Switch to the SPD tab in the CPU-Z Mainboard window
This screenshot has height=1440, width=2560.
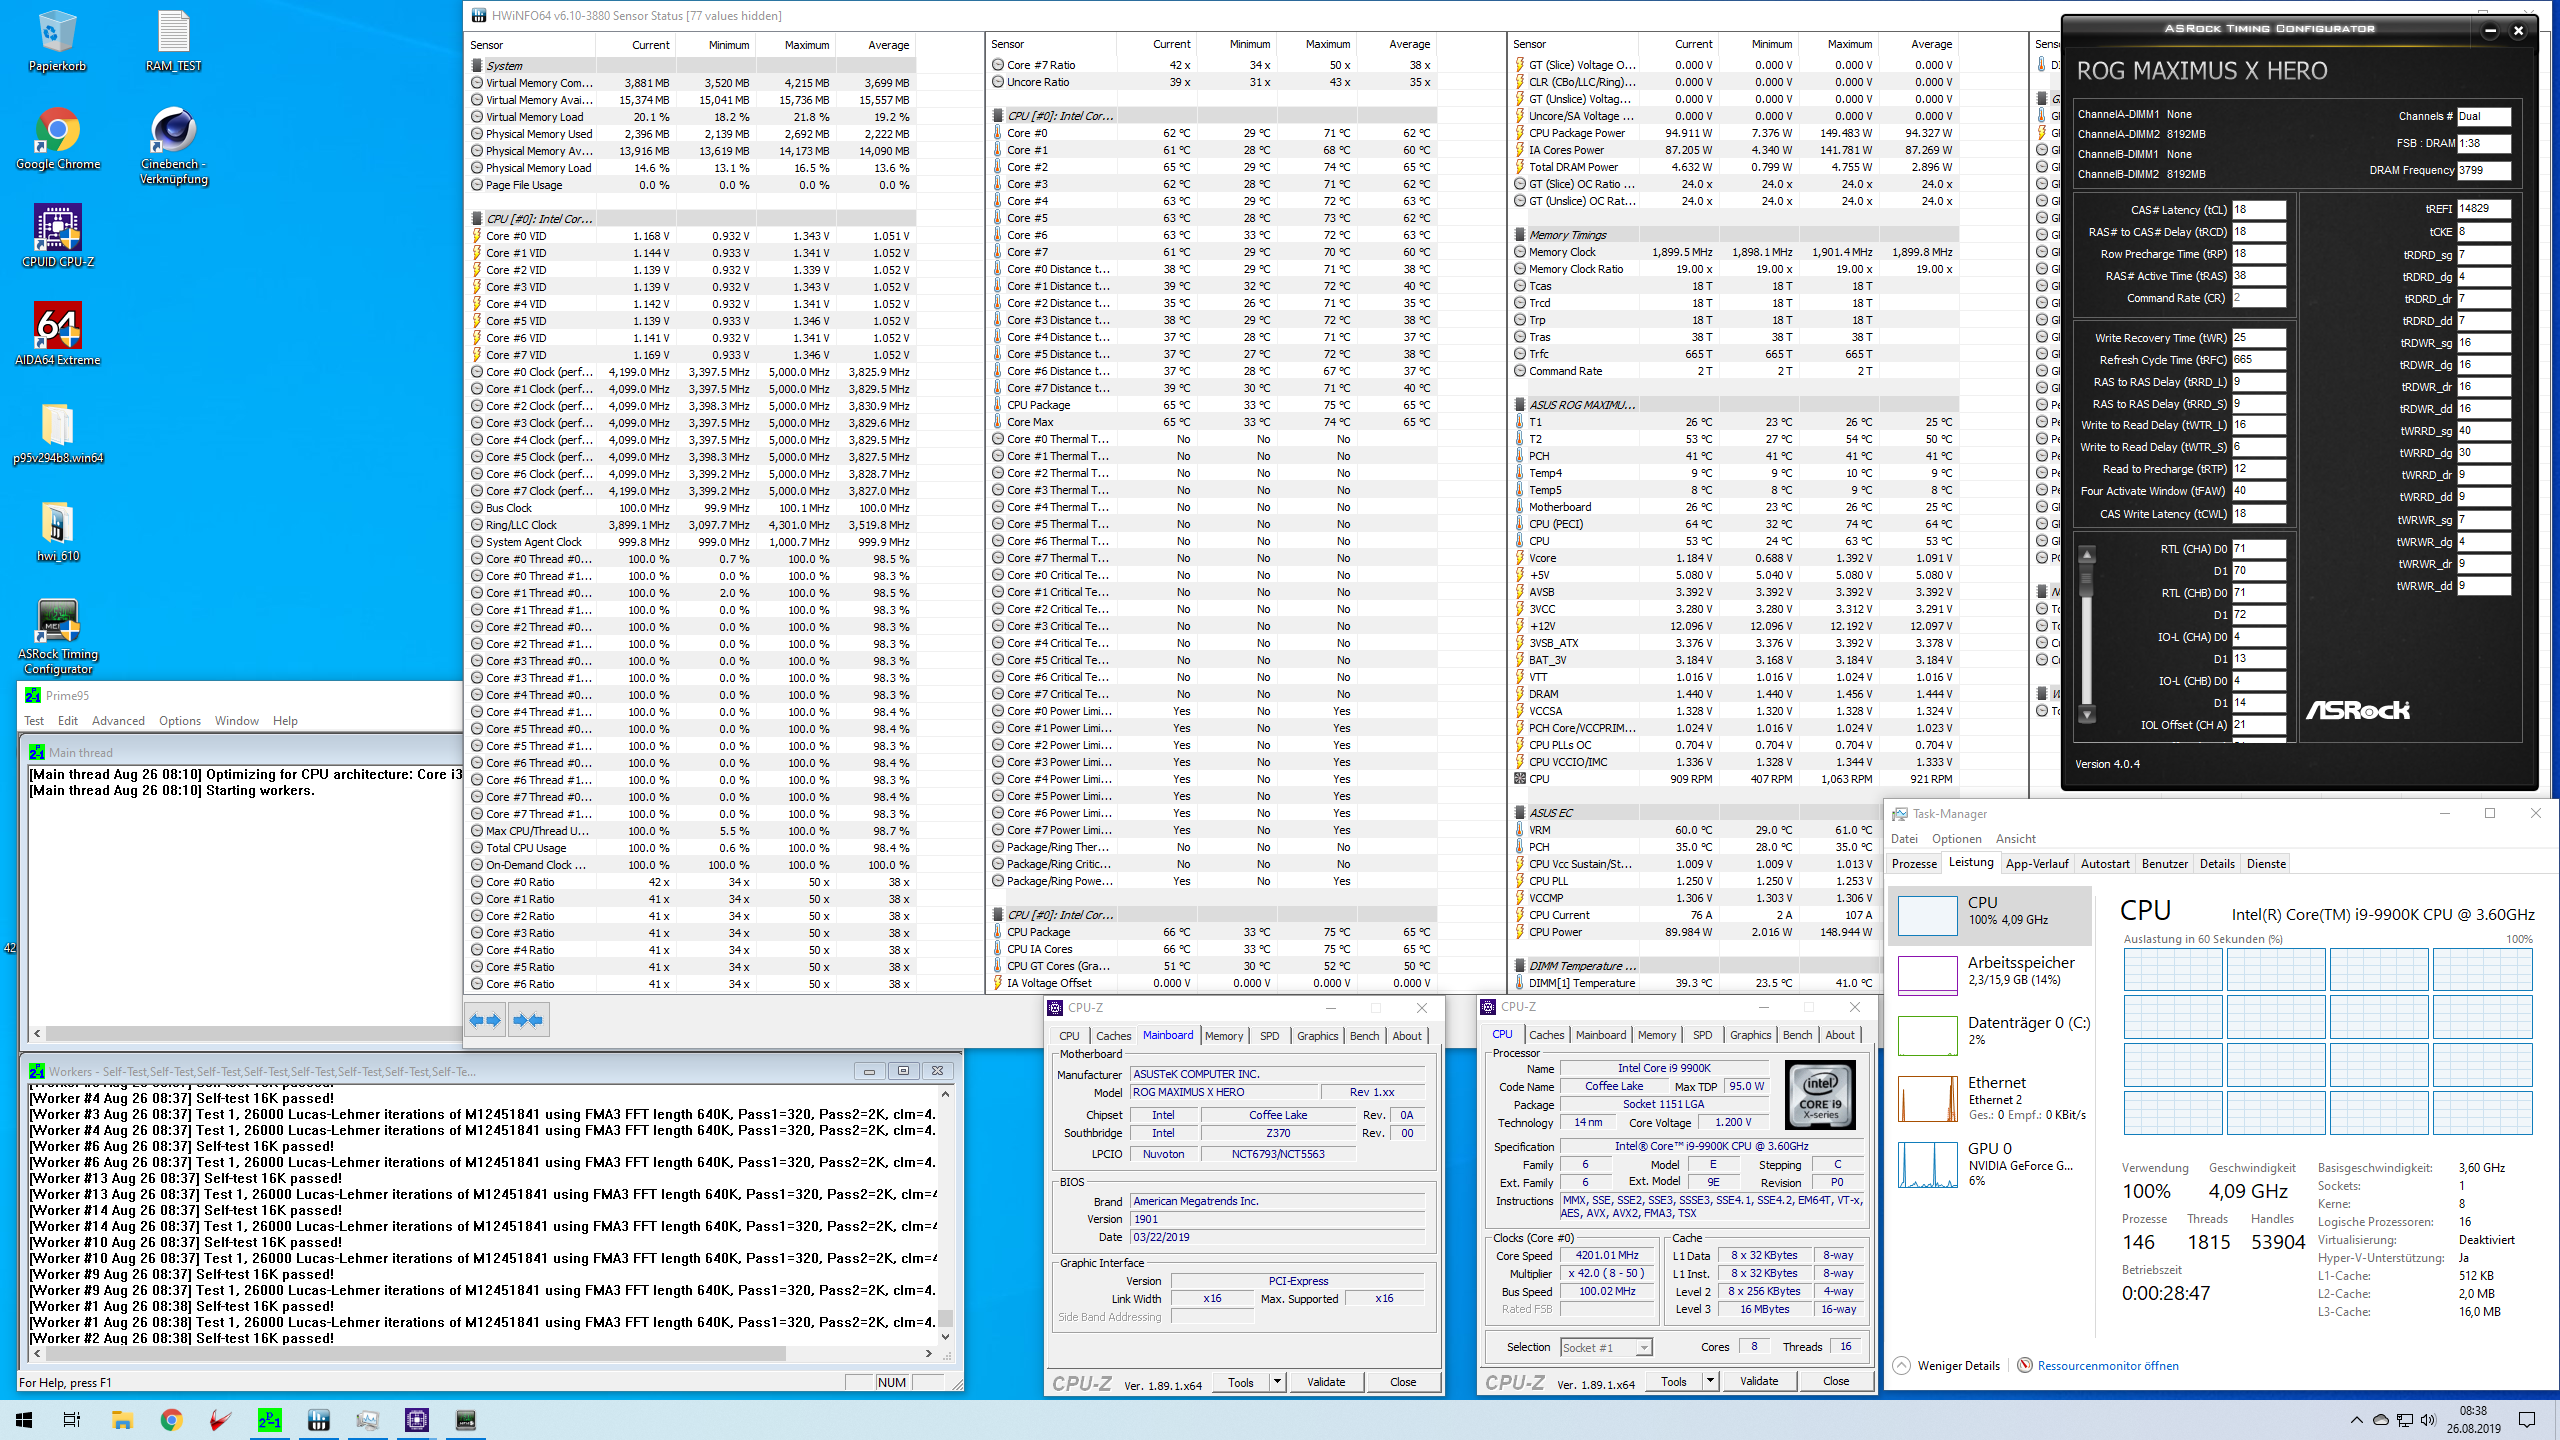tap(1269, 1036)
